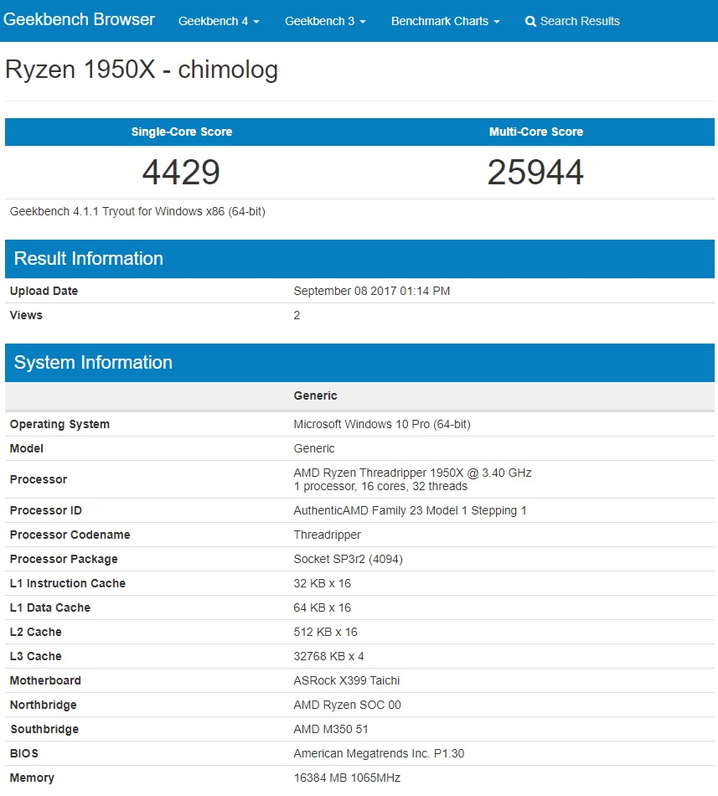
Task: Click the Views count value 2
Action: (x=297, y=315)
